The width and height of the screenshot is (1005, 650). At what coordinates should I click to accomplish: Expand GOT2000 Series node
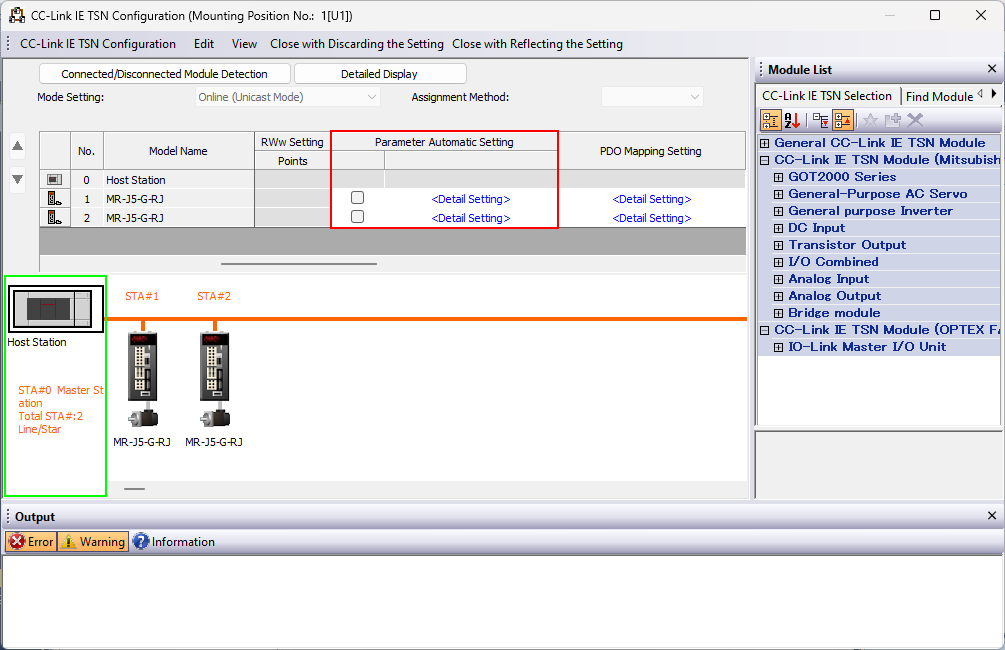pyautogui.click(x=778, y=177)
